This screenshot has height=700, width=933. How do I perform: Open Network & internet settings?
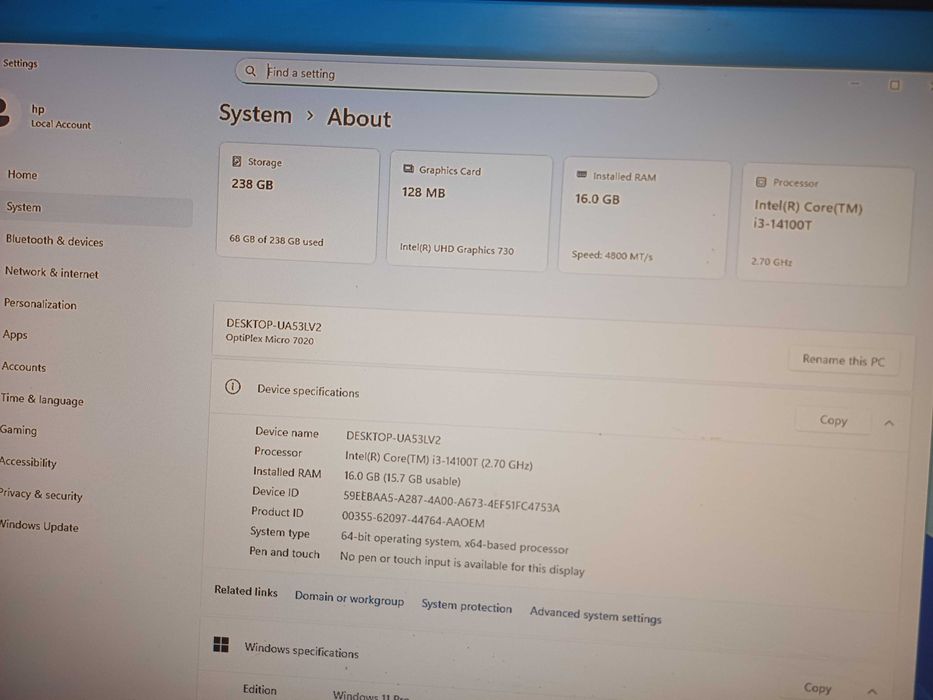click(x=52, y=273)
